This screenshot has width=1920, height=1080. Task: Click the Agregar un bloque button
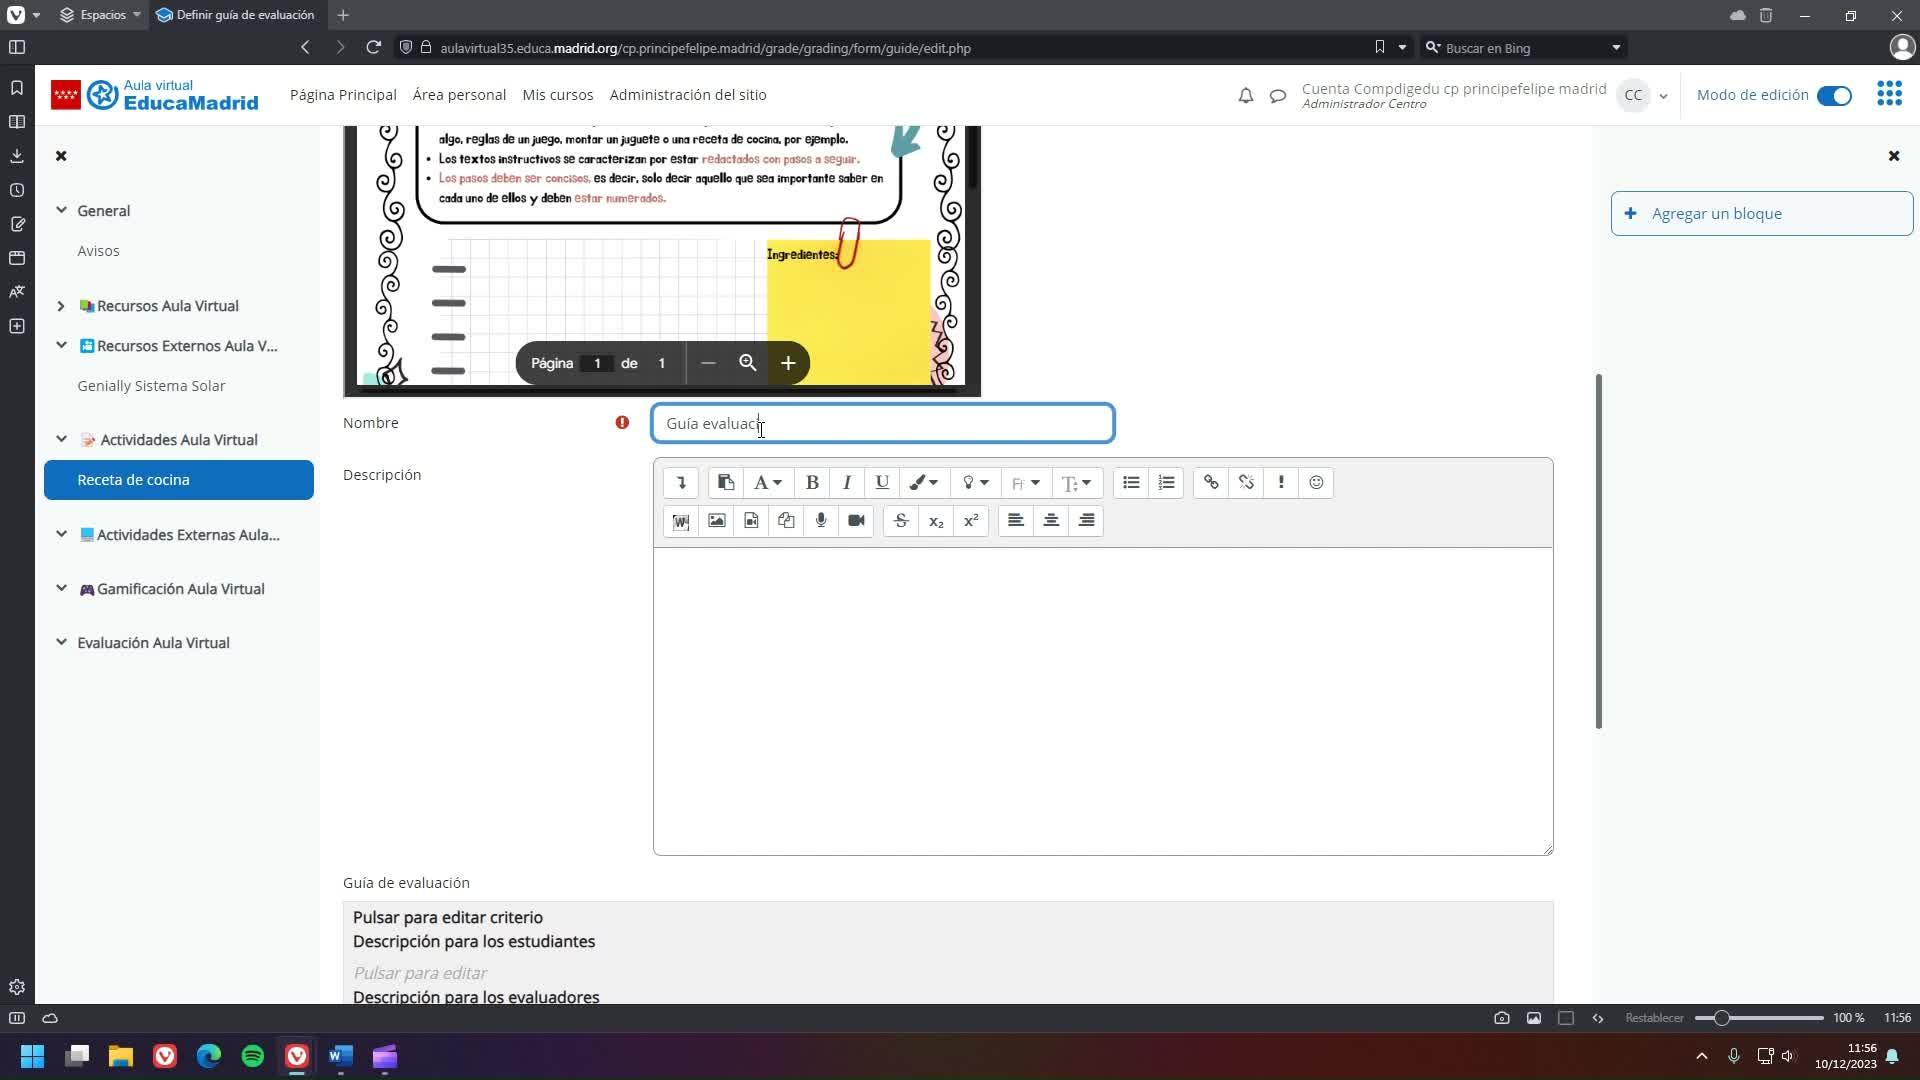1761,214
